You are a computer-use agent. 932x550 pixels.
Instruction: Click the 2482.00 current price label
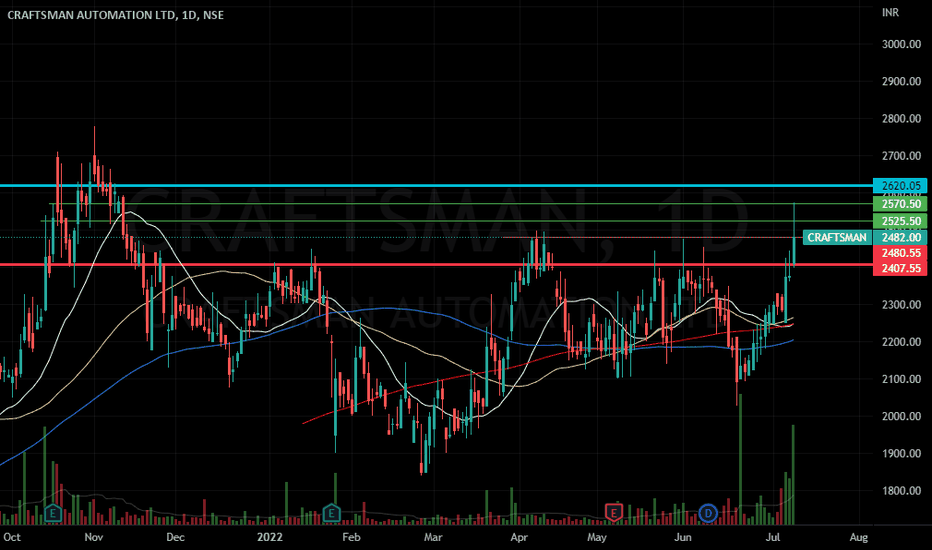pos(900,237)
